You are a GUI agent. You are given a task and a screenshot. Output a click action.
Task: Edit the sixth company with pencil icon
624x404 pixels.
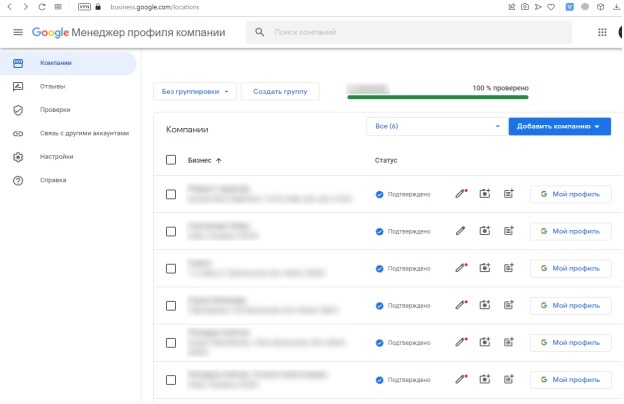pyautogui.click(x=461, y=379)
